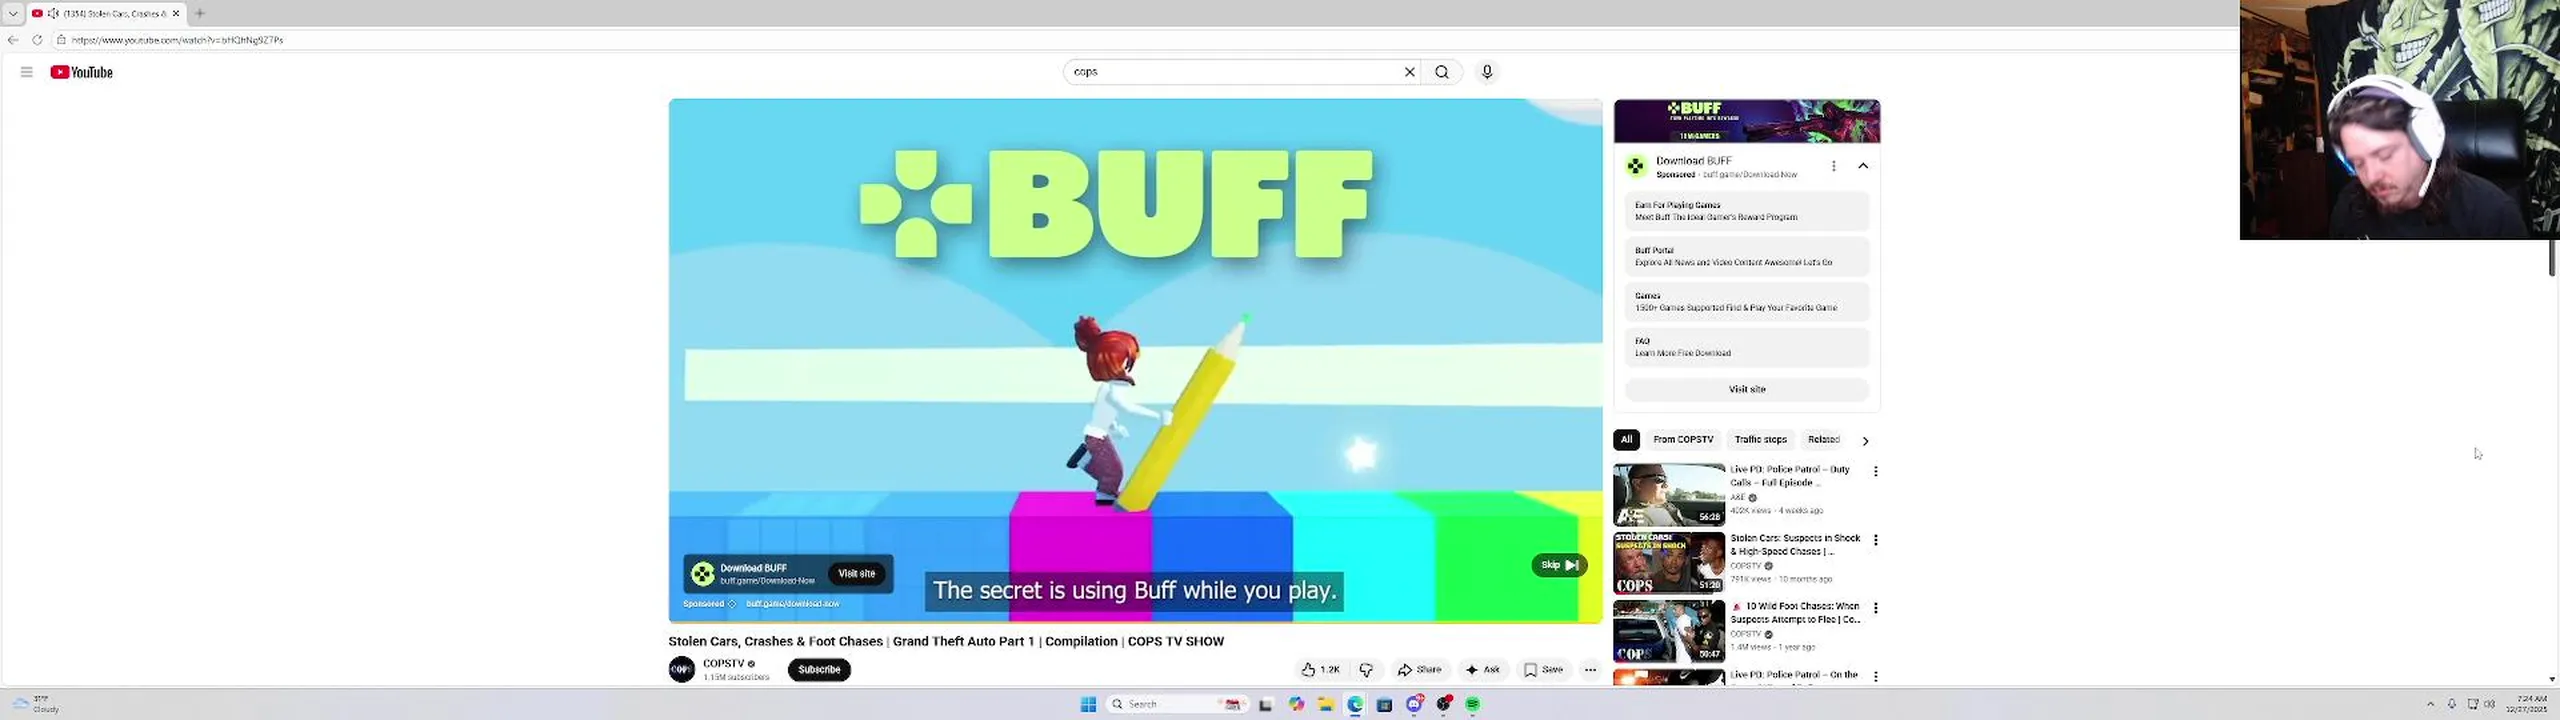
Task: Open the BUFF ad options three-dot menu
Action: click(x=1834, y=166)
